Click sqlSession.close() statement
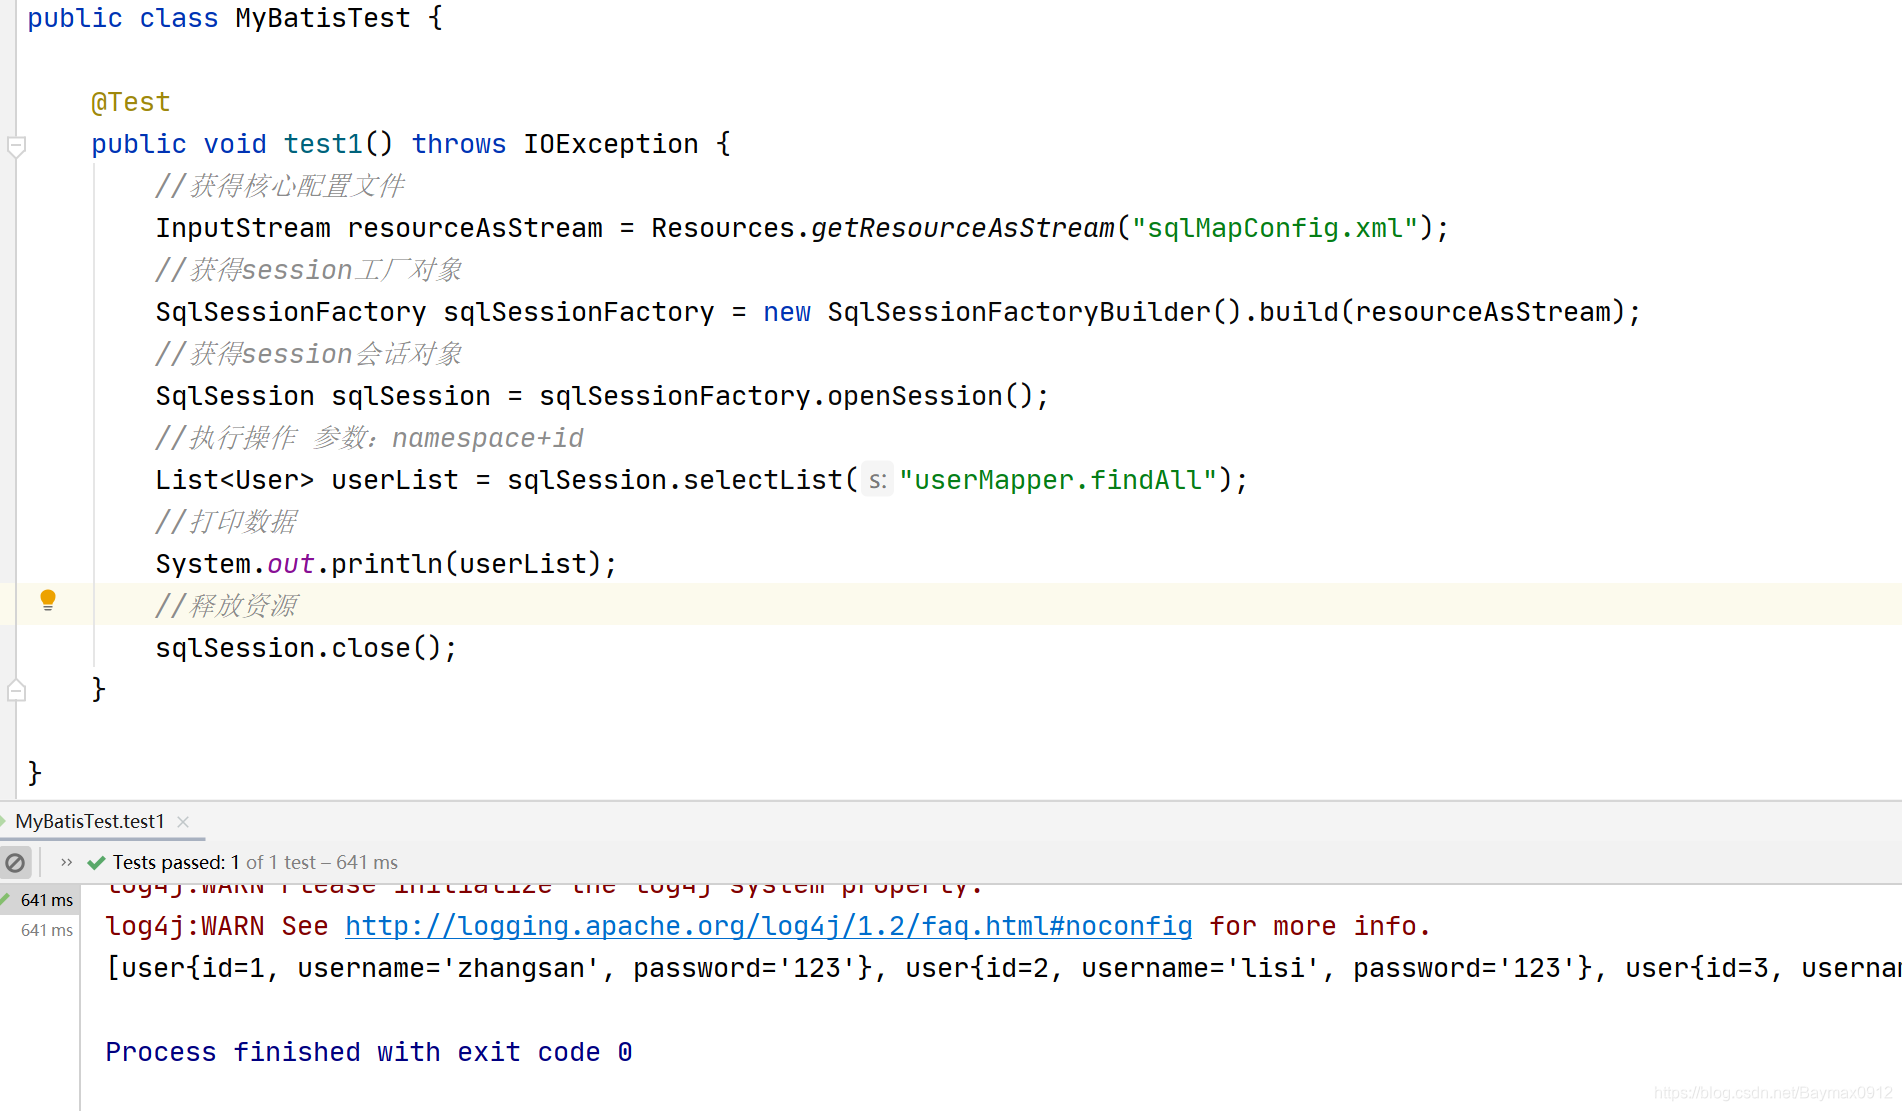Viewport: 1902px width, 1111px height. click(306, 648)
